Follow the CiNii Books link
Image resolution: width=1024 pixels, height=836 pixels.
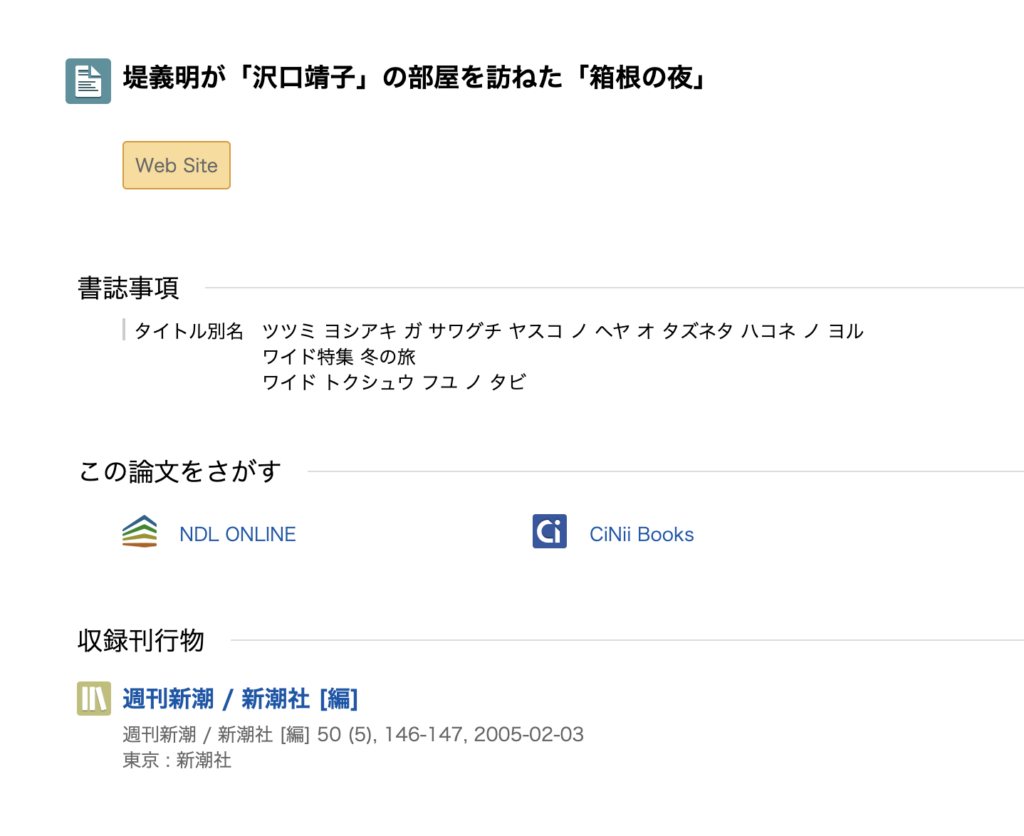[x=641, y=534]
